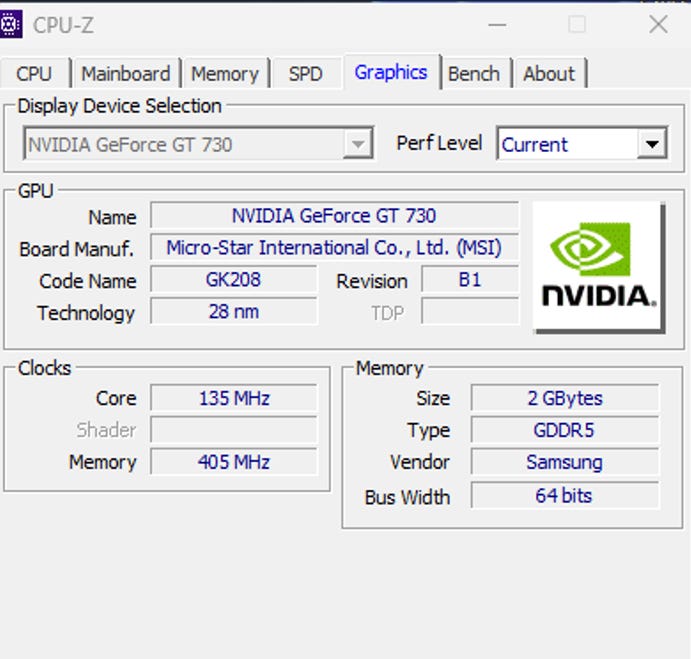Click the empty TDP field
The image size is (691, 659).
(x=470, y=312)
